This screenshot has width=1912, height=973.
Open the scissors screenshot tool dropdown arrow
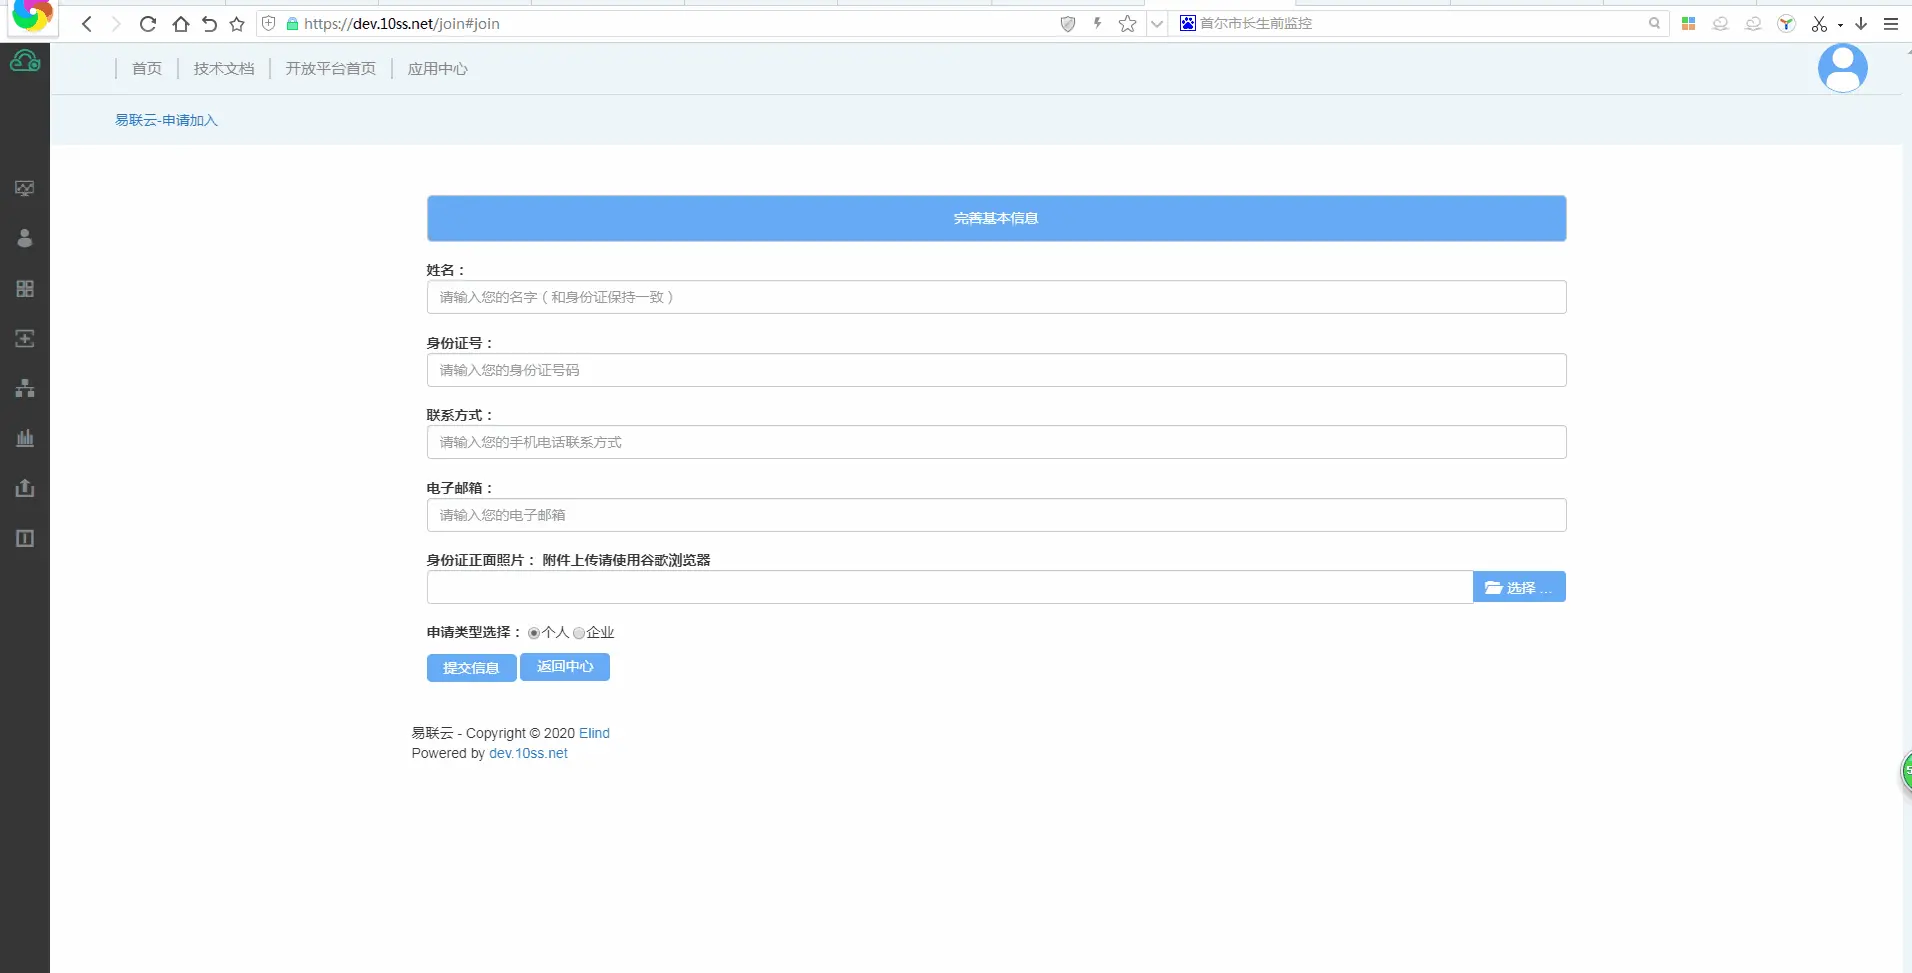(x=1840, y=25)
